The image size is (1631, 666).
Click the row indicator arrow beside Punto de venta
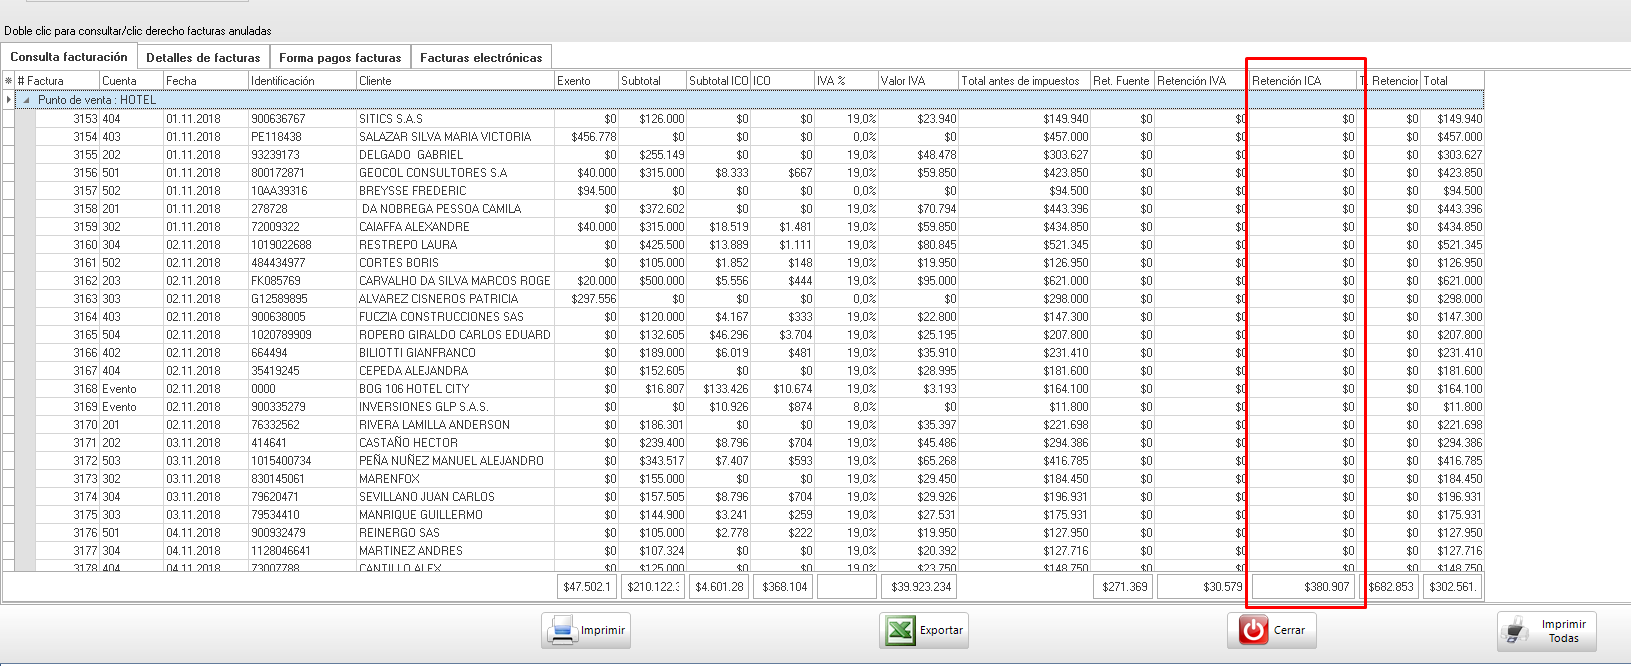[8, 100]
